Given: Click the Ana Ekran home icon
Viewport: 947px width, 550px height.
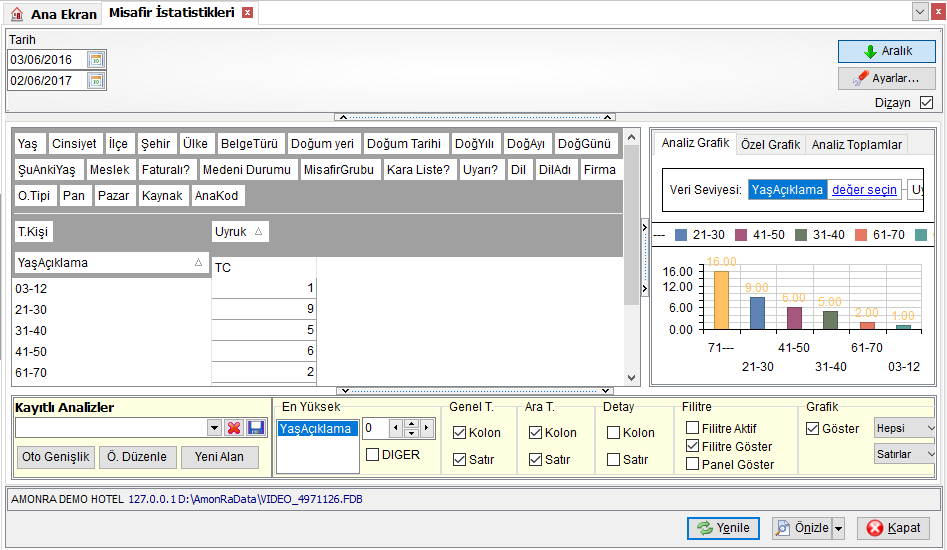Looking at the screenshot, I should pyautogui.click(x=18, y=14).
